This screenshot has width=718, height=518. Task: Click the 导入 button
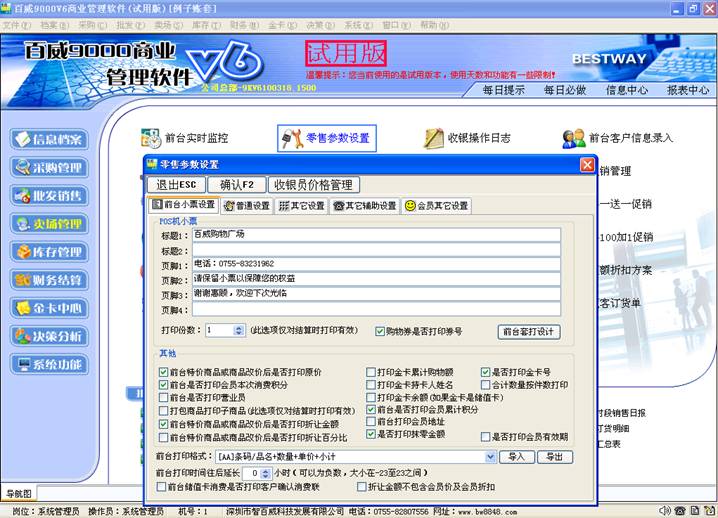pos(517,457)
